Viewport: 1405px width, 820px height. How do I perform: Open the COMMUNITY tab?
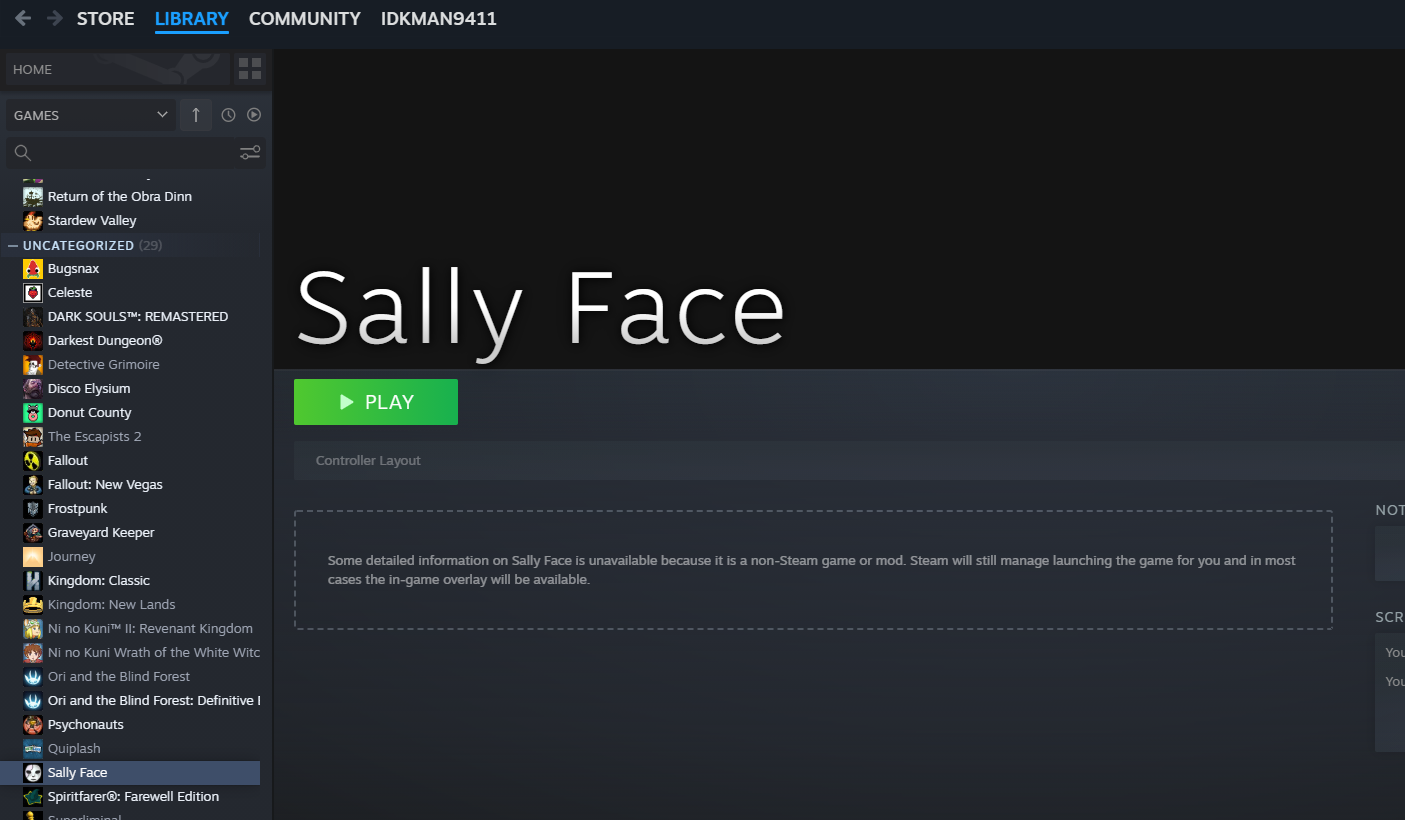coord(305,19)
